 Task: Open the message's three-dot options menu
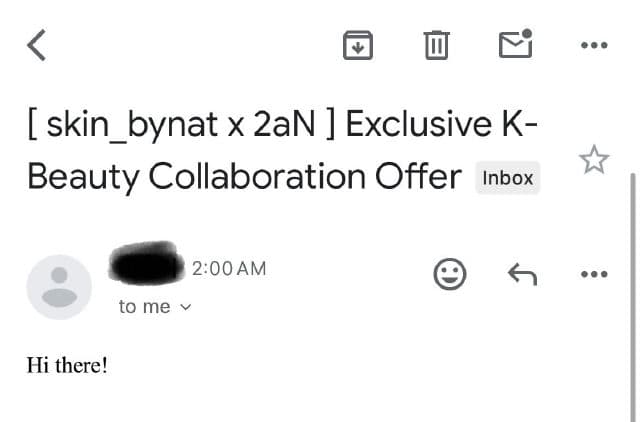pyautogui.click(x=594, y=274)
